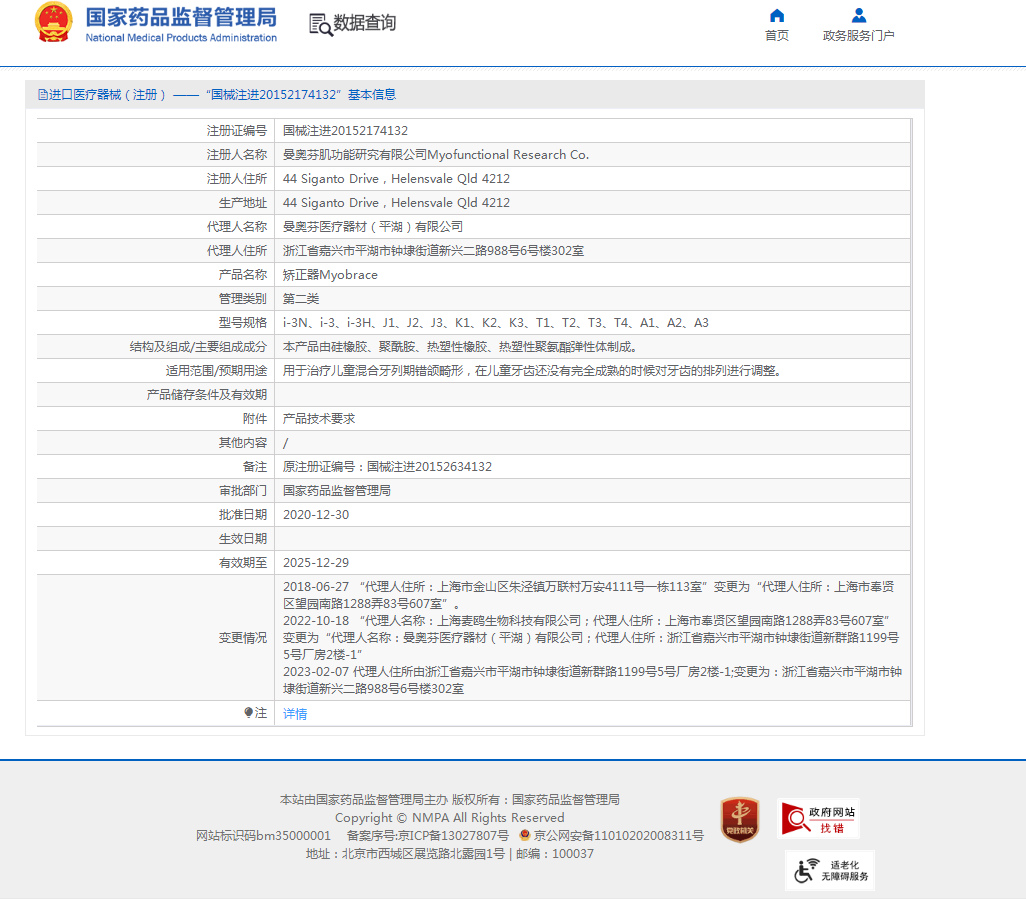Click the 适用范围/预期用途 description value
Viewport: 1026px width, 916px height.
pyautogui.click(x=531, y=371)
